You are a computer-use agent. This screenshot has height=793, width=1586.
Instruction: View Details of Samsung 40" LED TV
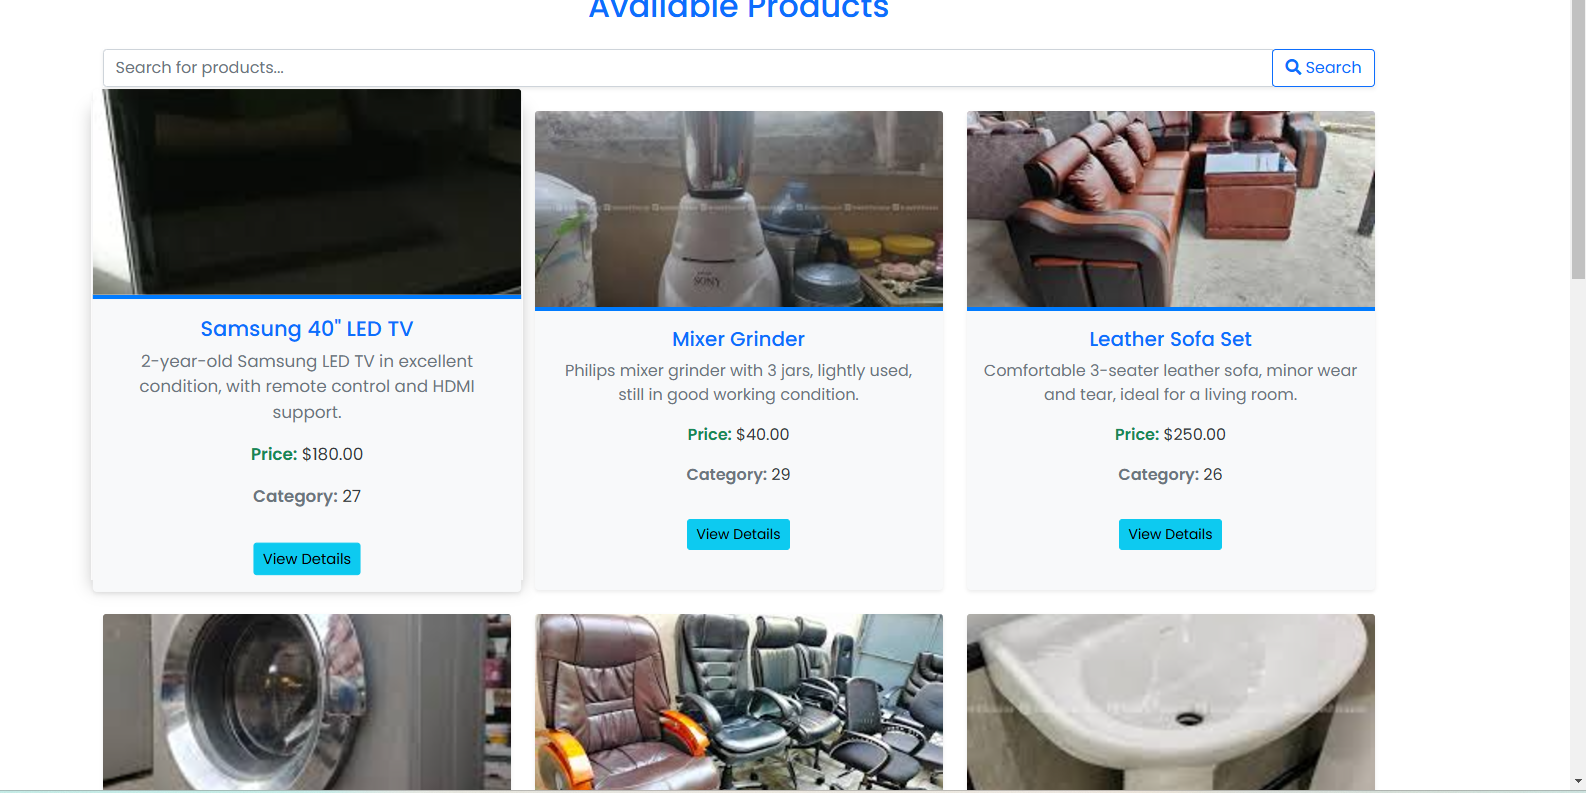click(307, 559)
